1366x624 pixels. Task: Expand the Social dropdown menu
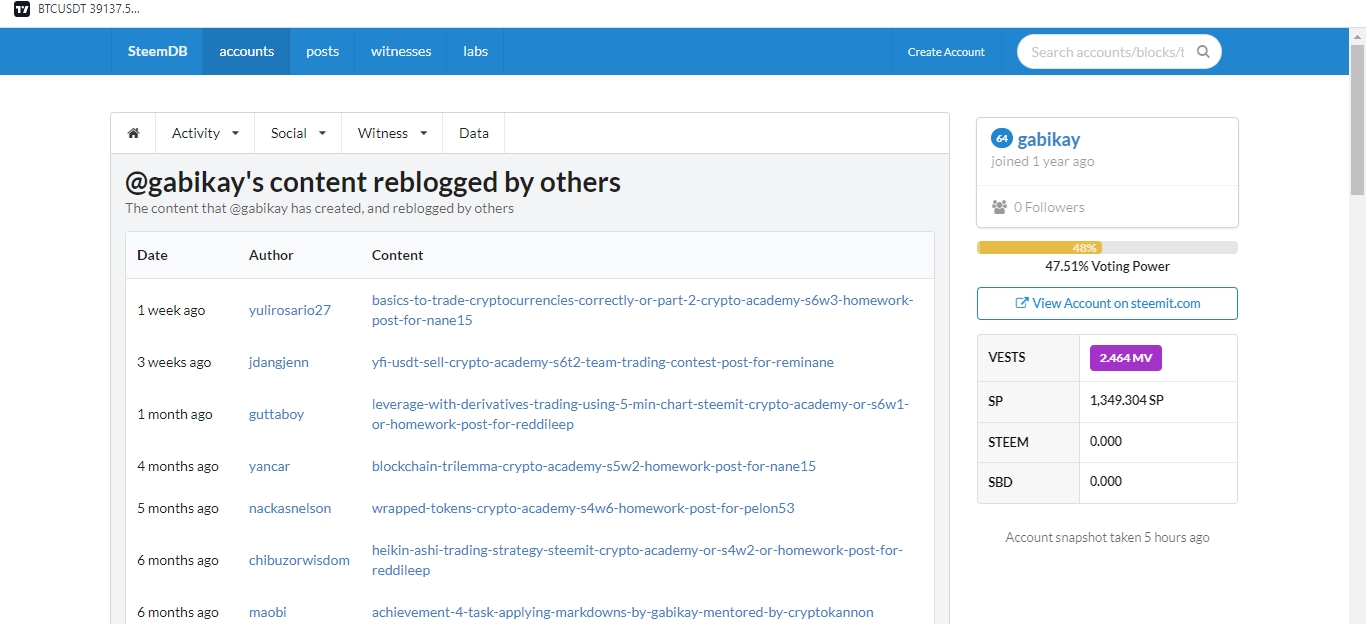click(x=298, y=133)
